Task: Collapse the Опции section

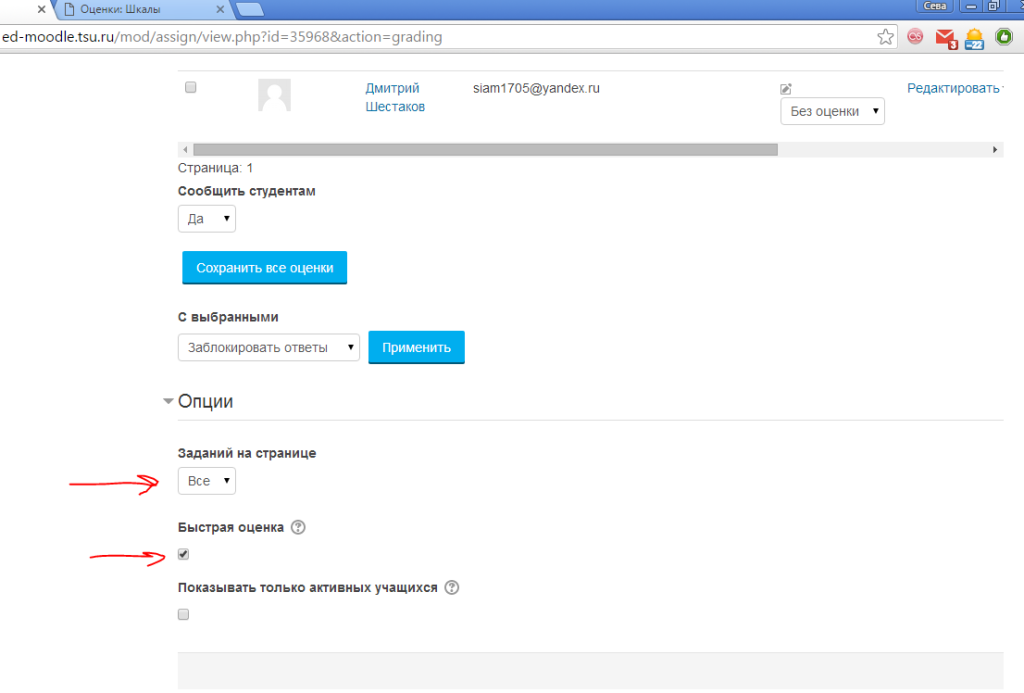Action: point(168,401)
